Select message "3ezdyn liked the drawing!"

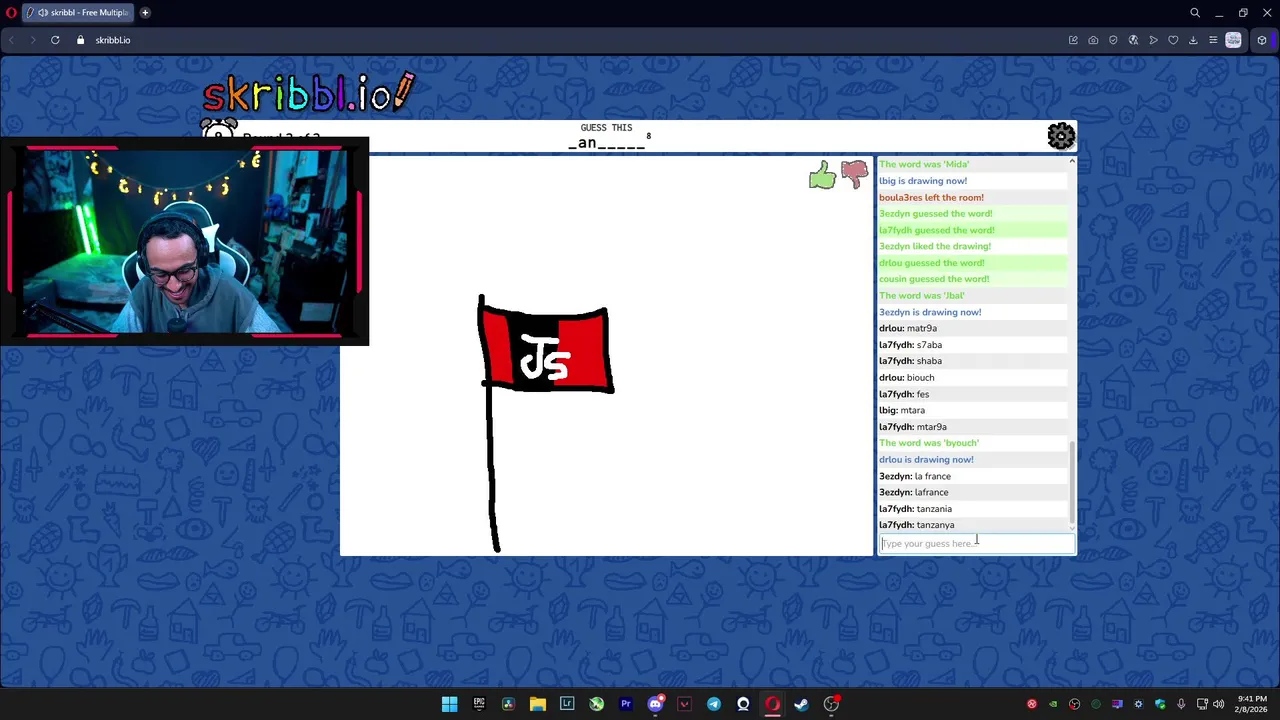pyautogui.click(x=935, y=246)
